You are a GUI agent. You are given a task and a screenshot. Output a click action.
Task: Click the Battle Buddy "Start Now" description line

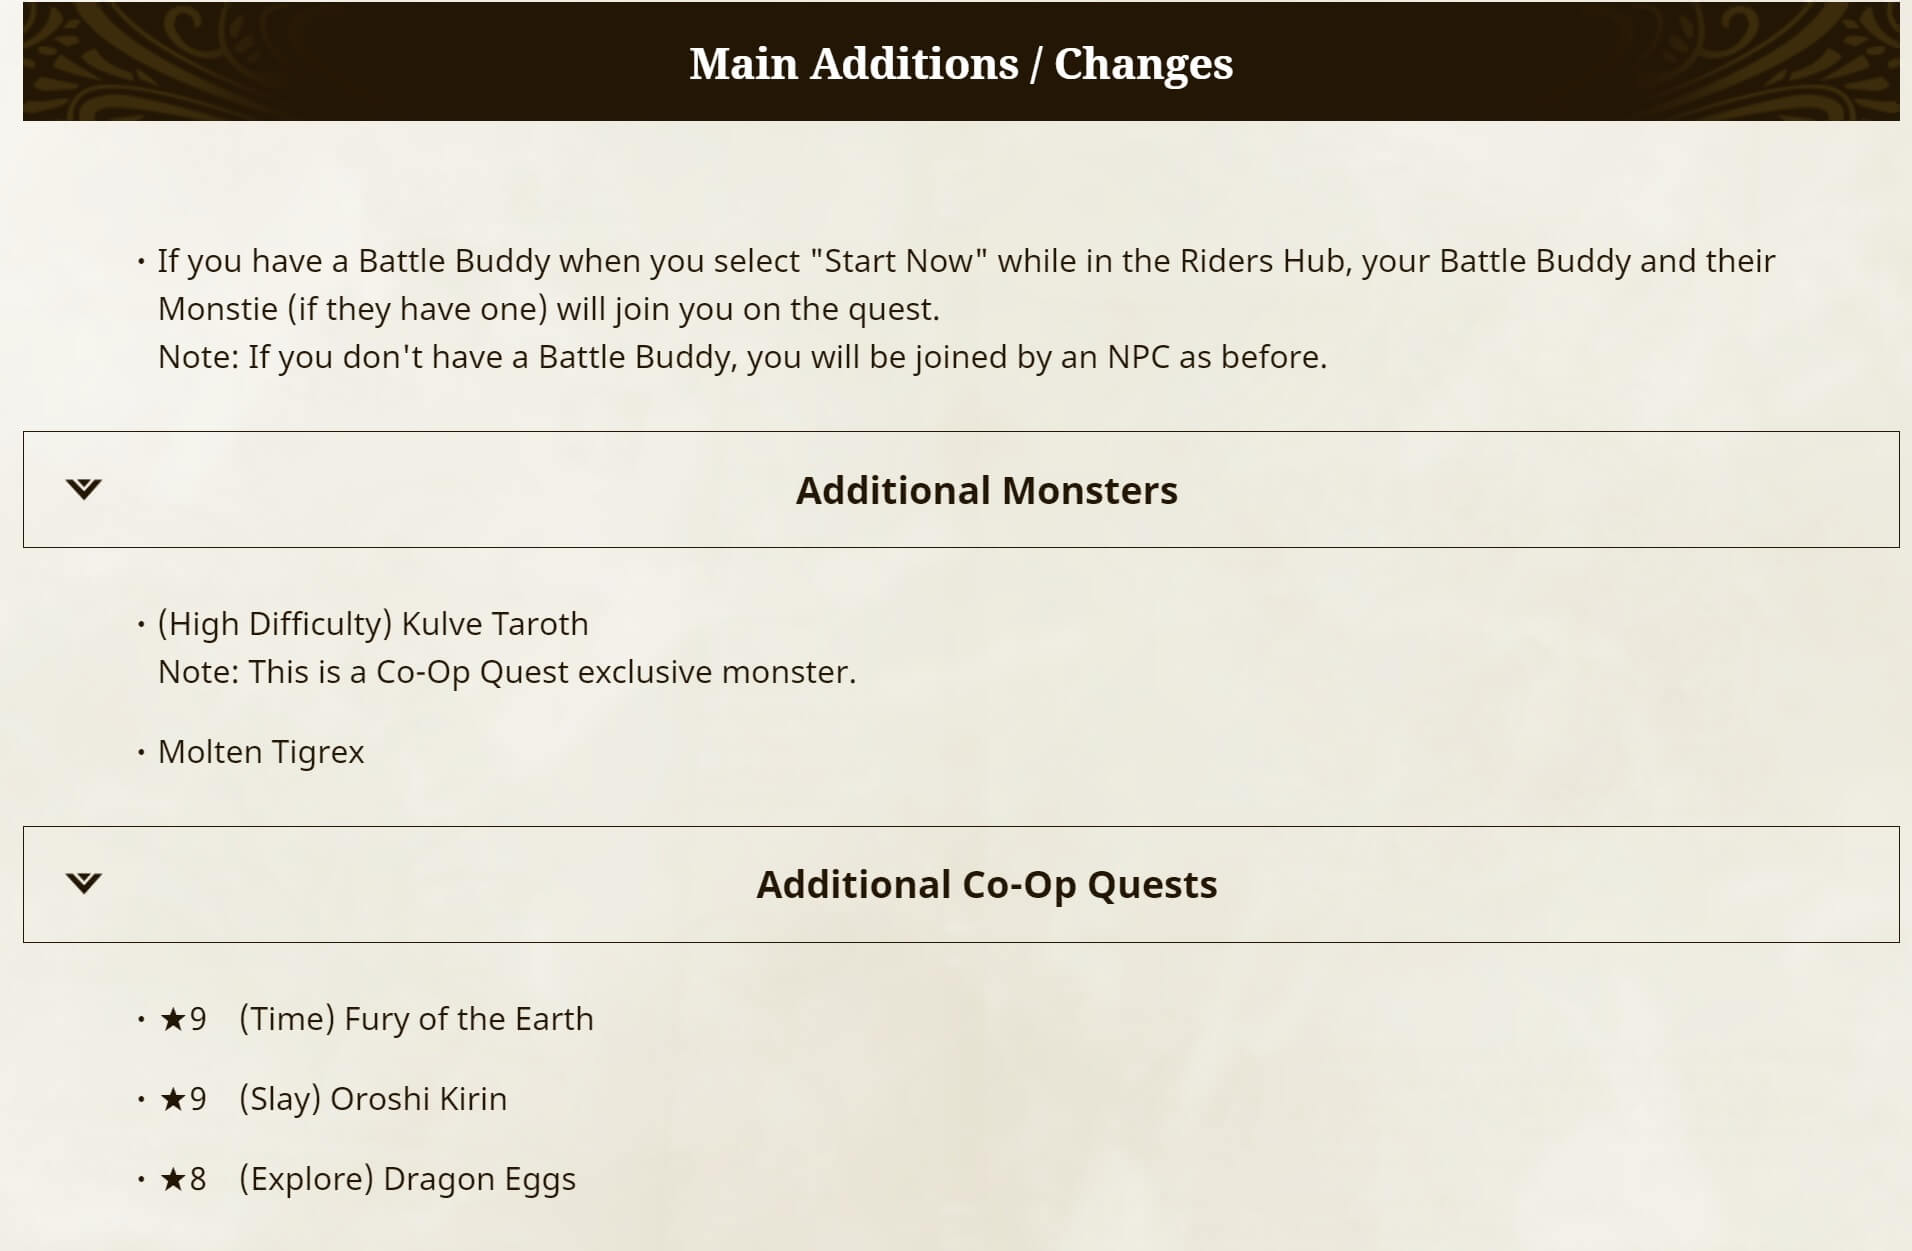(966, 261)
